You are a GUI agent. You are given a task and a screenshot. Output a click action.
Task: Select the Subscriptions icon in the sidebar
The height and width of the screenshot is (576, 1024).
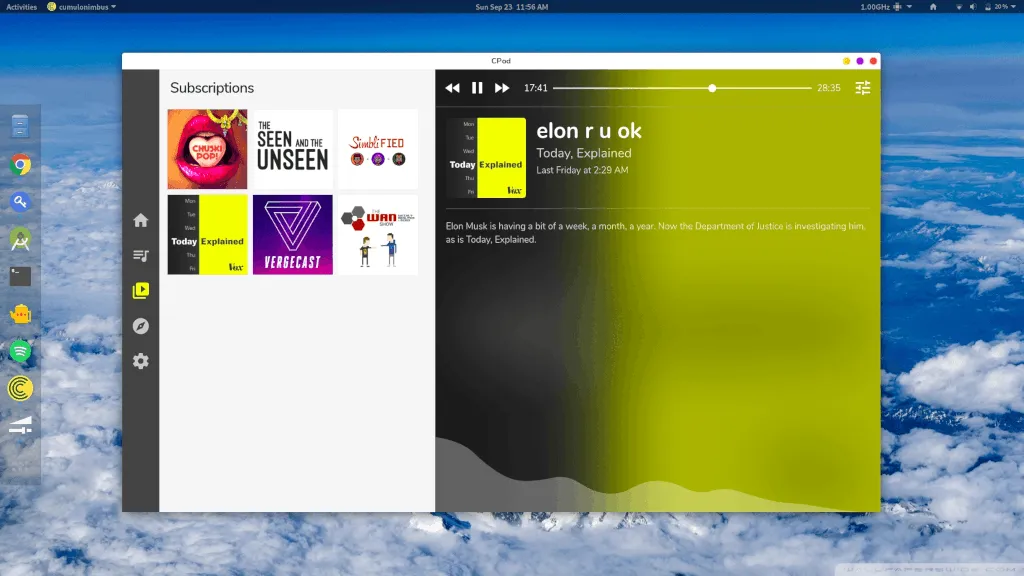[141, 291]
